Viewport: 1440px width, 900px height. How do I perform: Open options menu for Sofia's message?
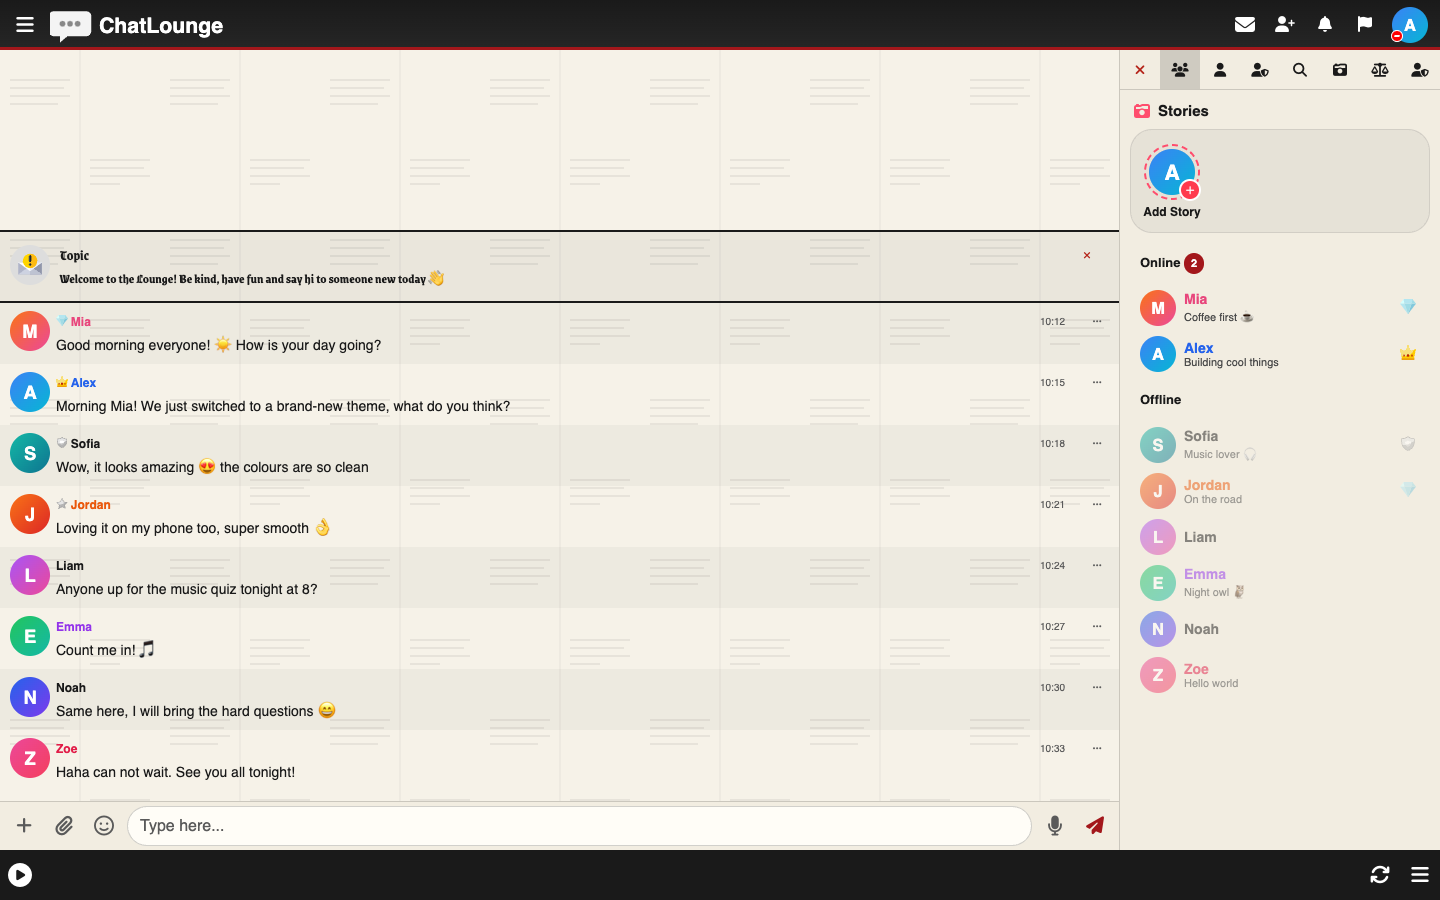(1097, 443)
